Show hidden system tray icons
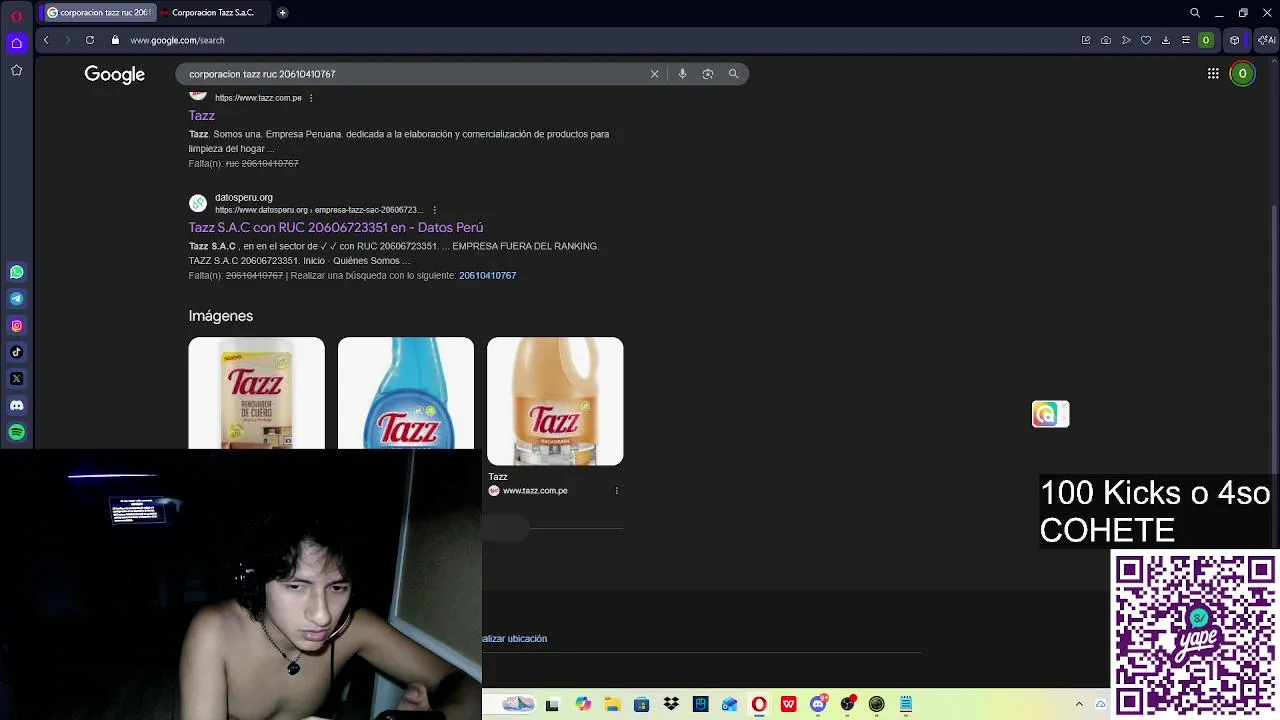Image resolution: width=1280 pixels, height=720 pixels. click(x=1079, y=705)
